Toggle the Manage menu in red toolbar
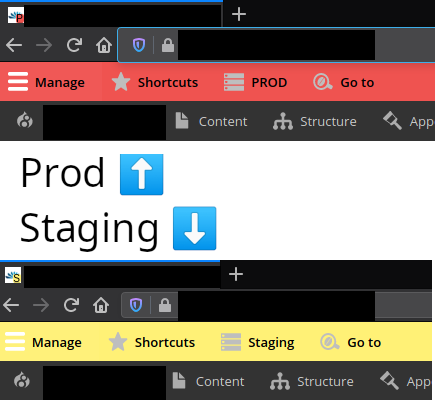The width and height of the screenshot is (435, 400). click(46, 82)
